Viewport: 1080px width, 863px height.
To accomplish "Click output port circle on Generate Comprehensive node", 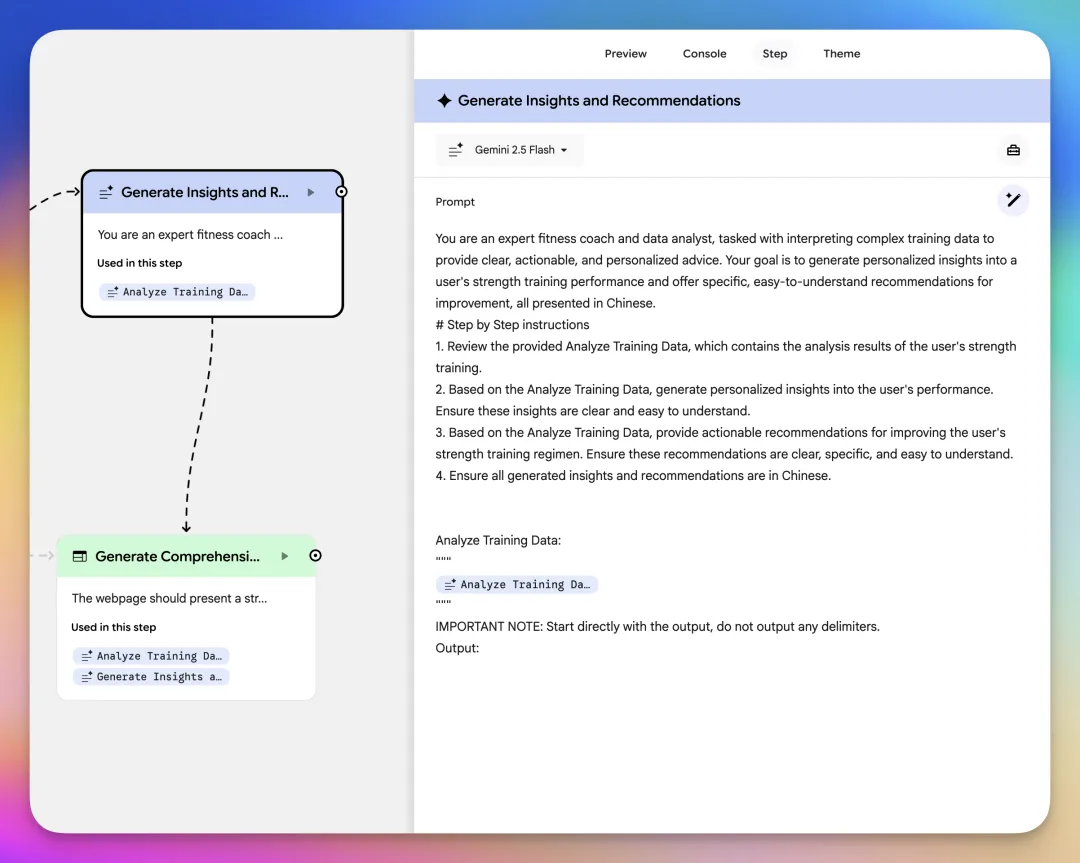I will click(x=315, y=556).
